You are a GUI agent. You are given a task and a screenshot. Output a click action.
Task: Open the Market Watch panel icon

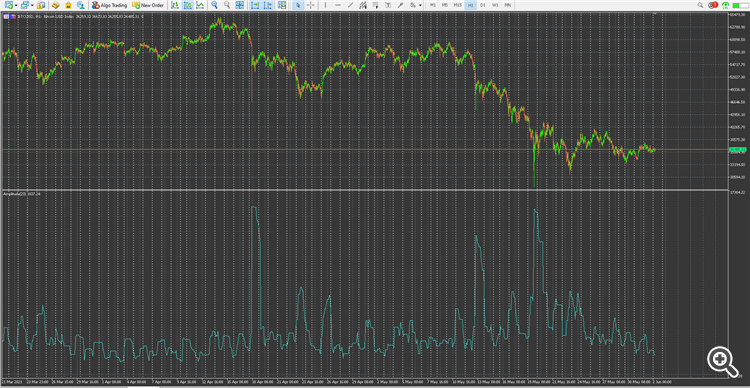(41, 5)
